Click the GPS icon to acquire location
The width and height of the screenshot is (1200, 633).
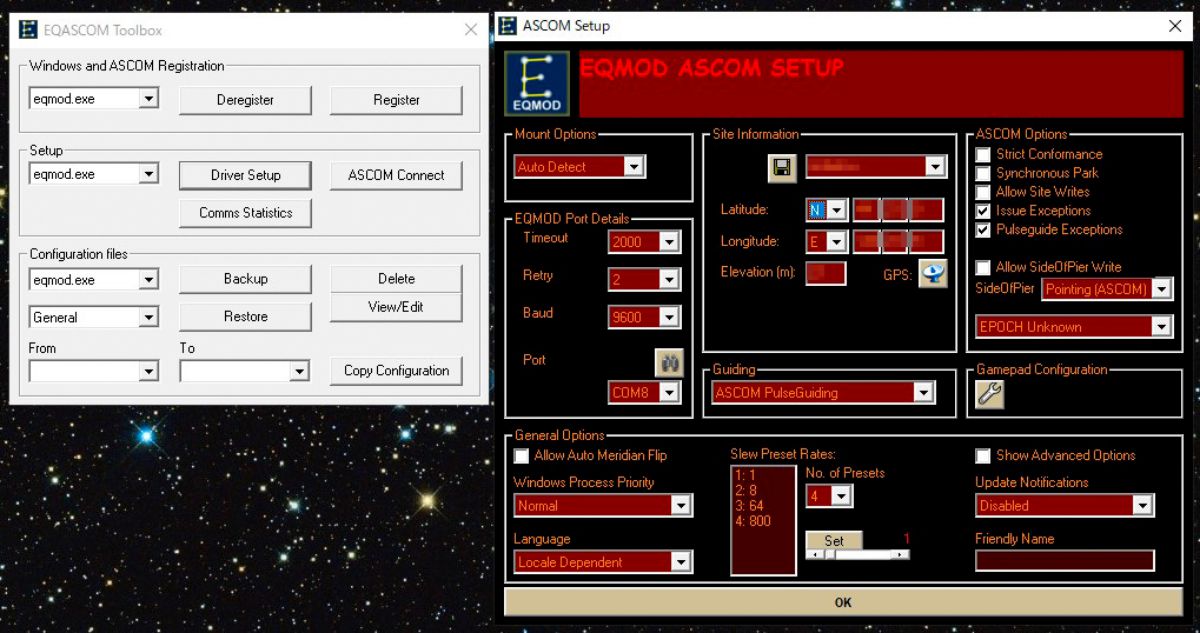(933, 273)
